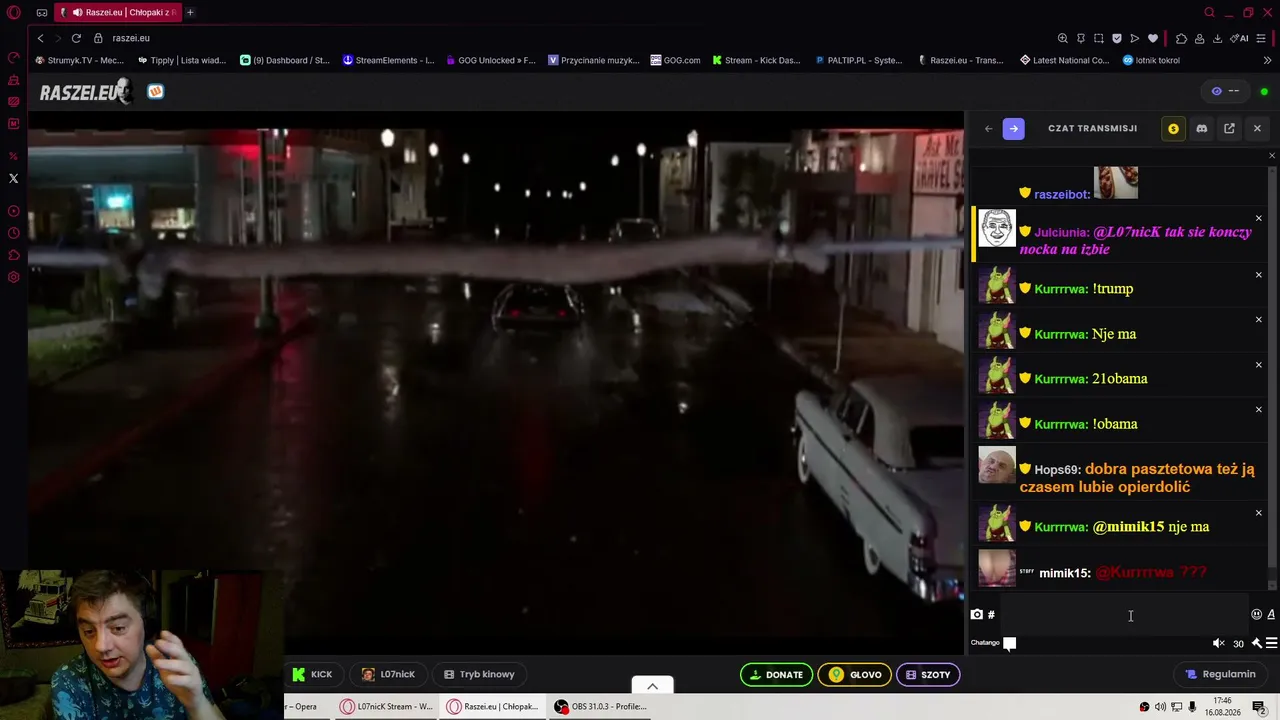Open the Opera workspaces icon beside the tab

pos(42,13)
